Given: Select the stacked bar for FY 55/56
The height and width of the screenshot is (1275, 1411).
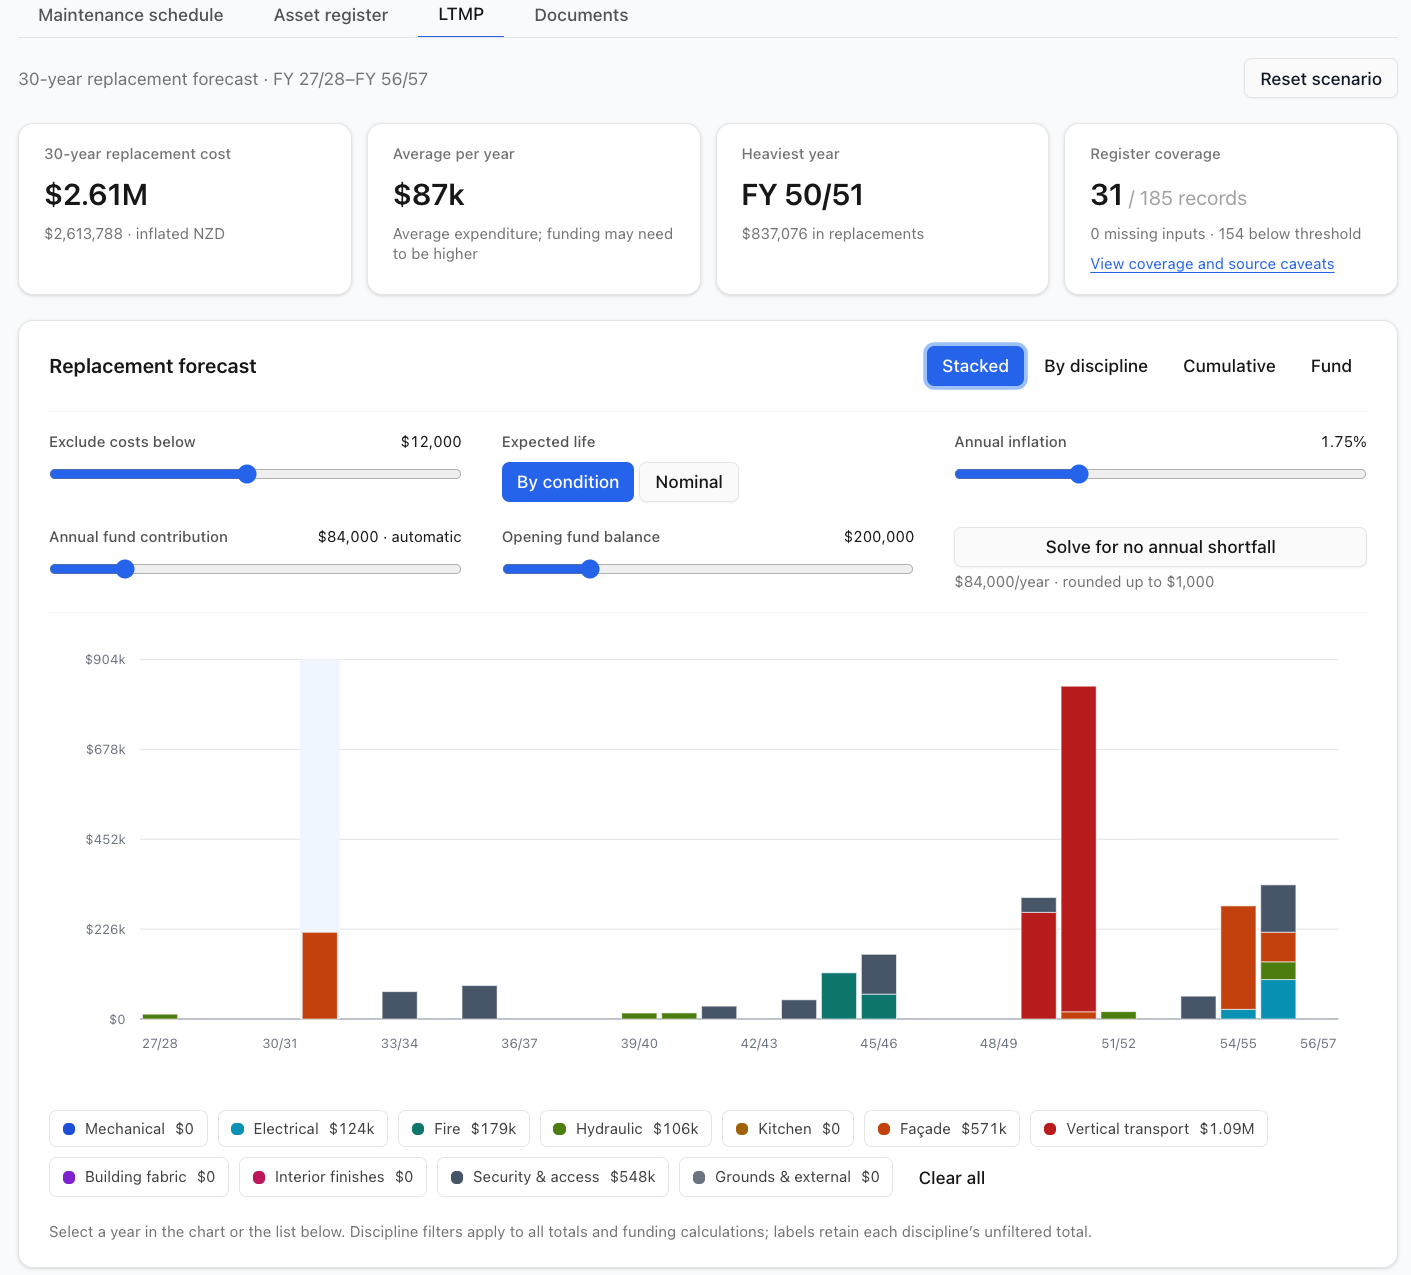Looking at the screenshot, I should [1278, 952].
